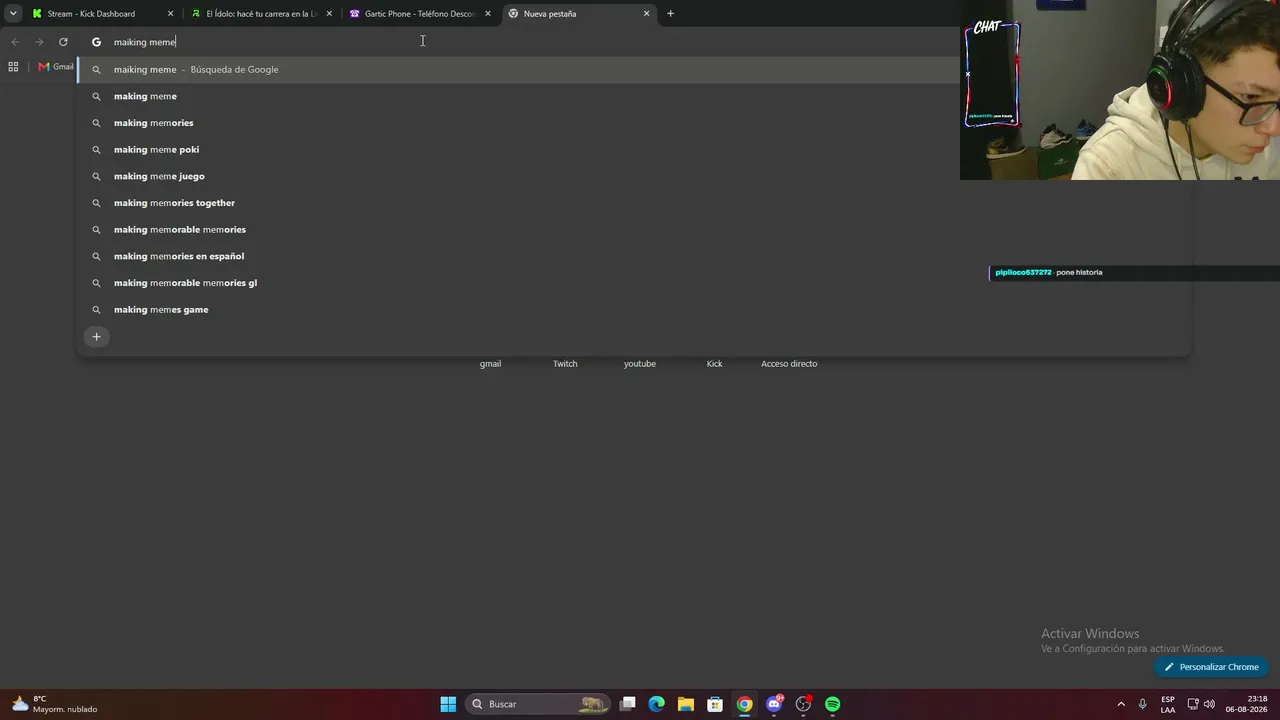Launch Microsoft Edge from taskbar

657,704
